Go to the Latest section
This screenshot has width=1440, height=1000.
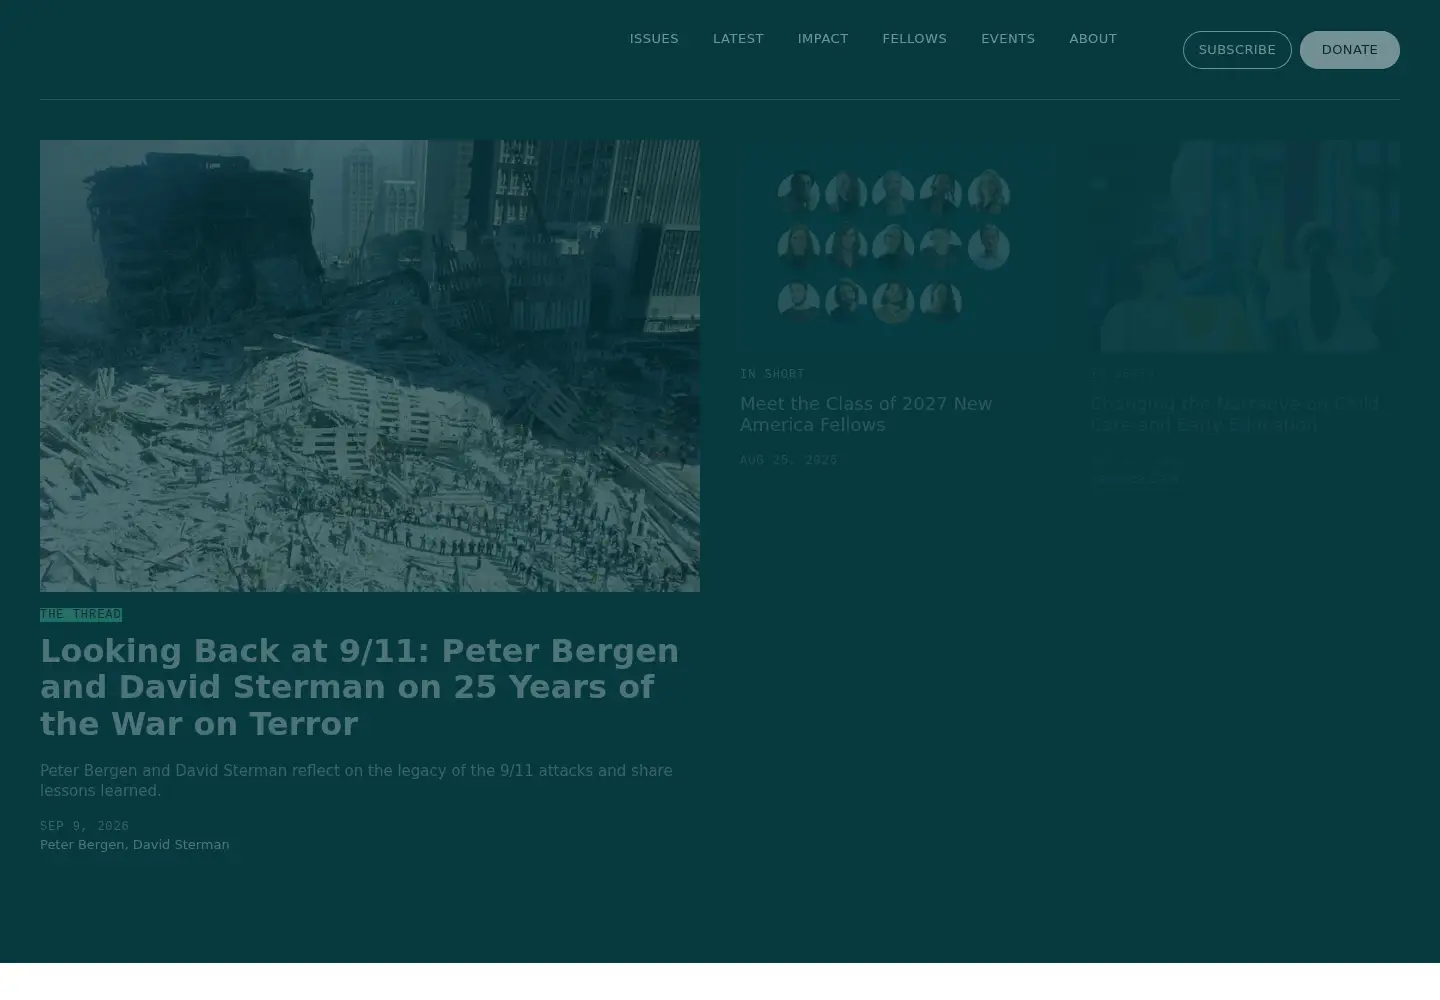tap(738, 39)
